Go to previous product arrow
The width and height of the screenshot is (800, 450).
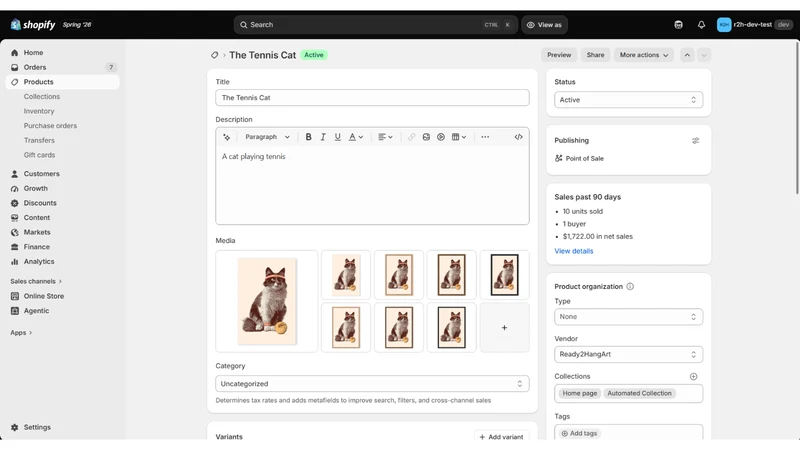point(687,55)
